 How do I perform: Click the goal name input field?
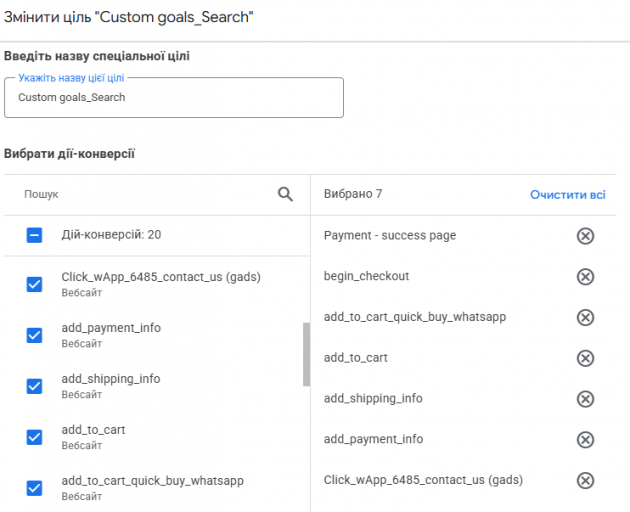pos(174,98)
